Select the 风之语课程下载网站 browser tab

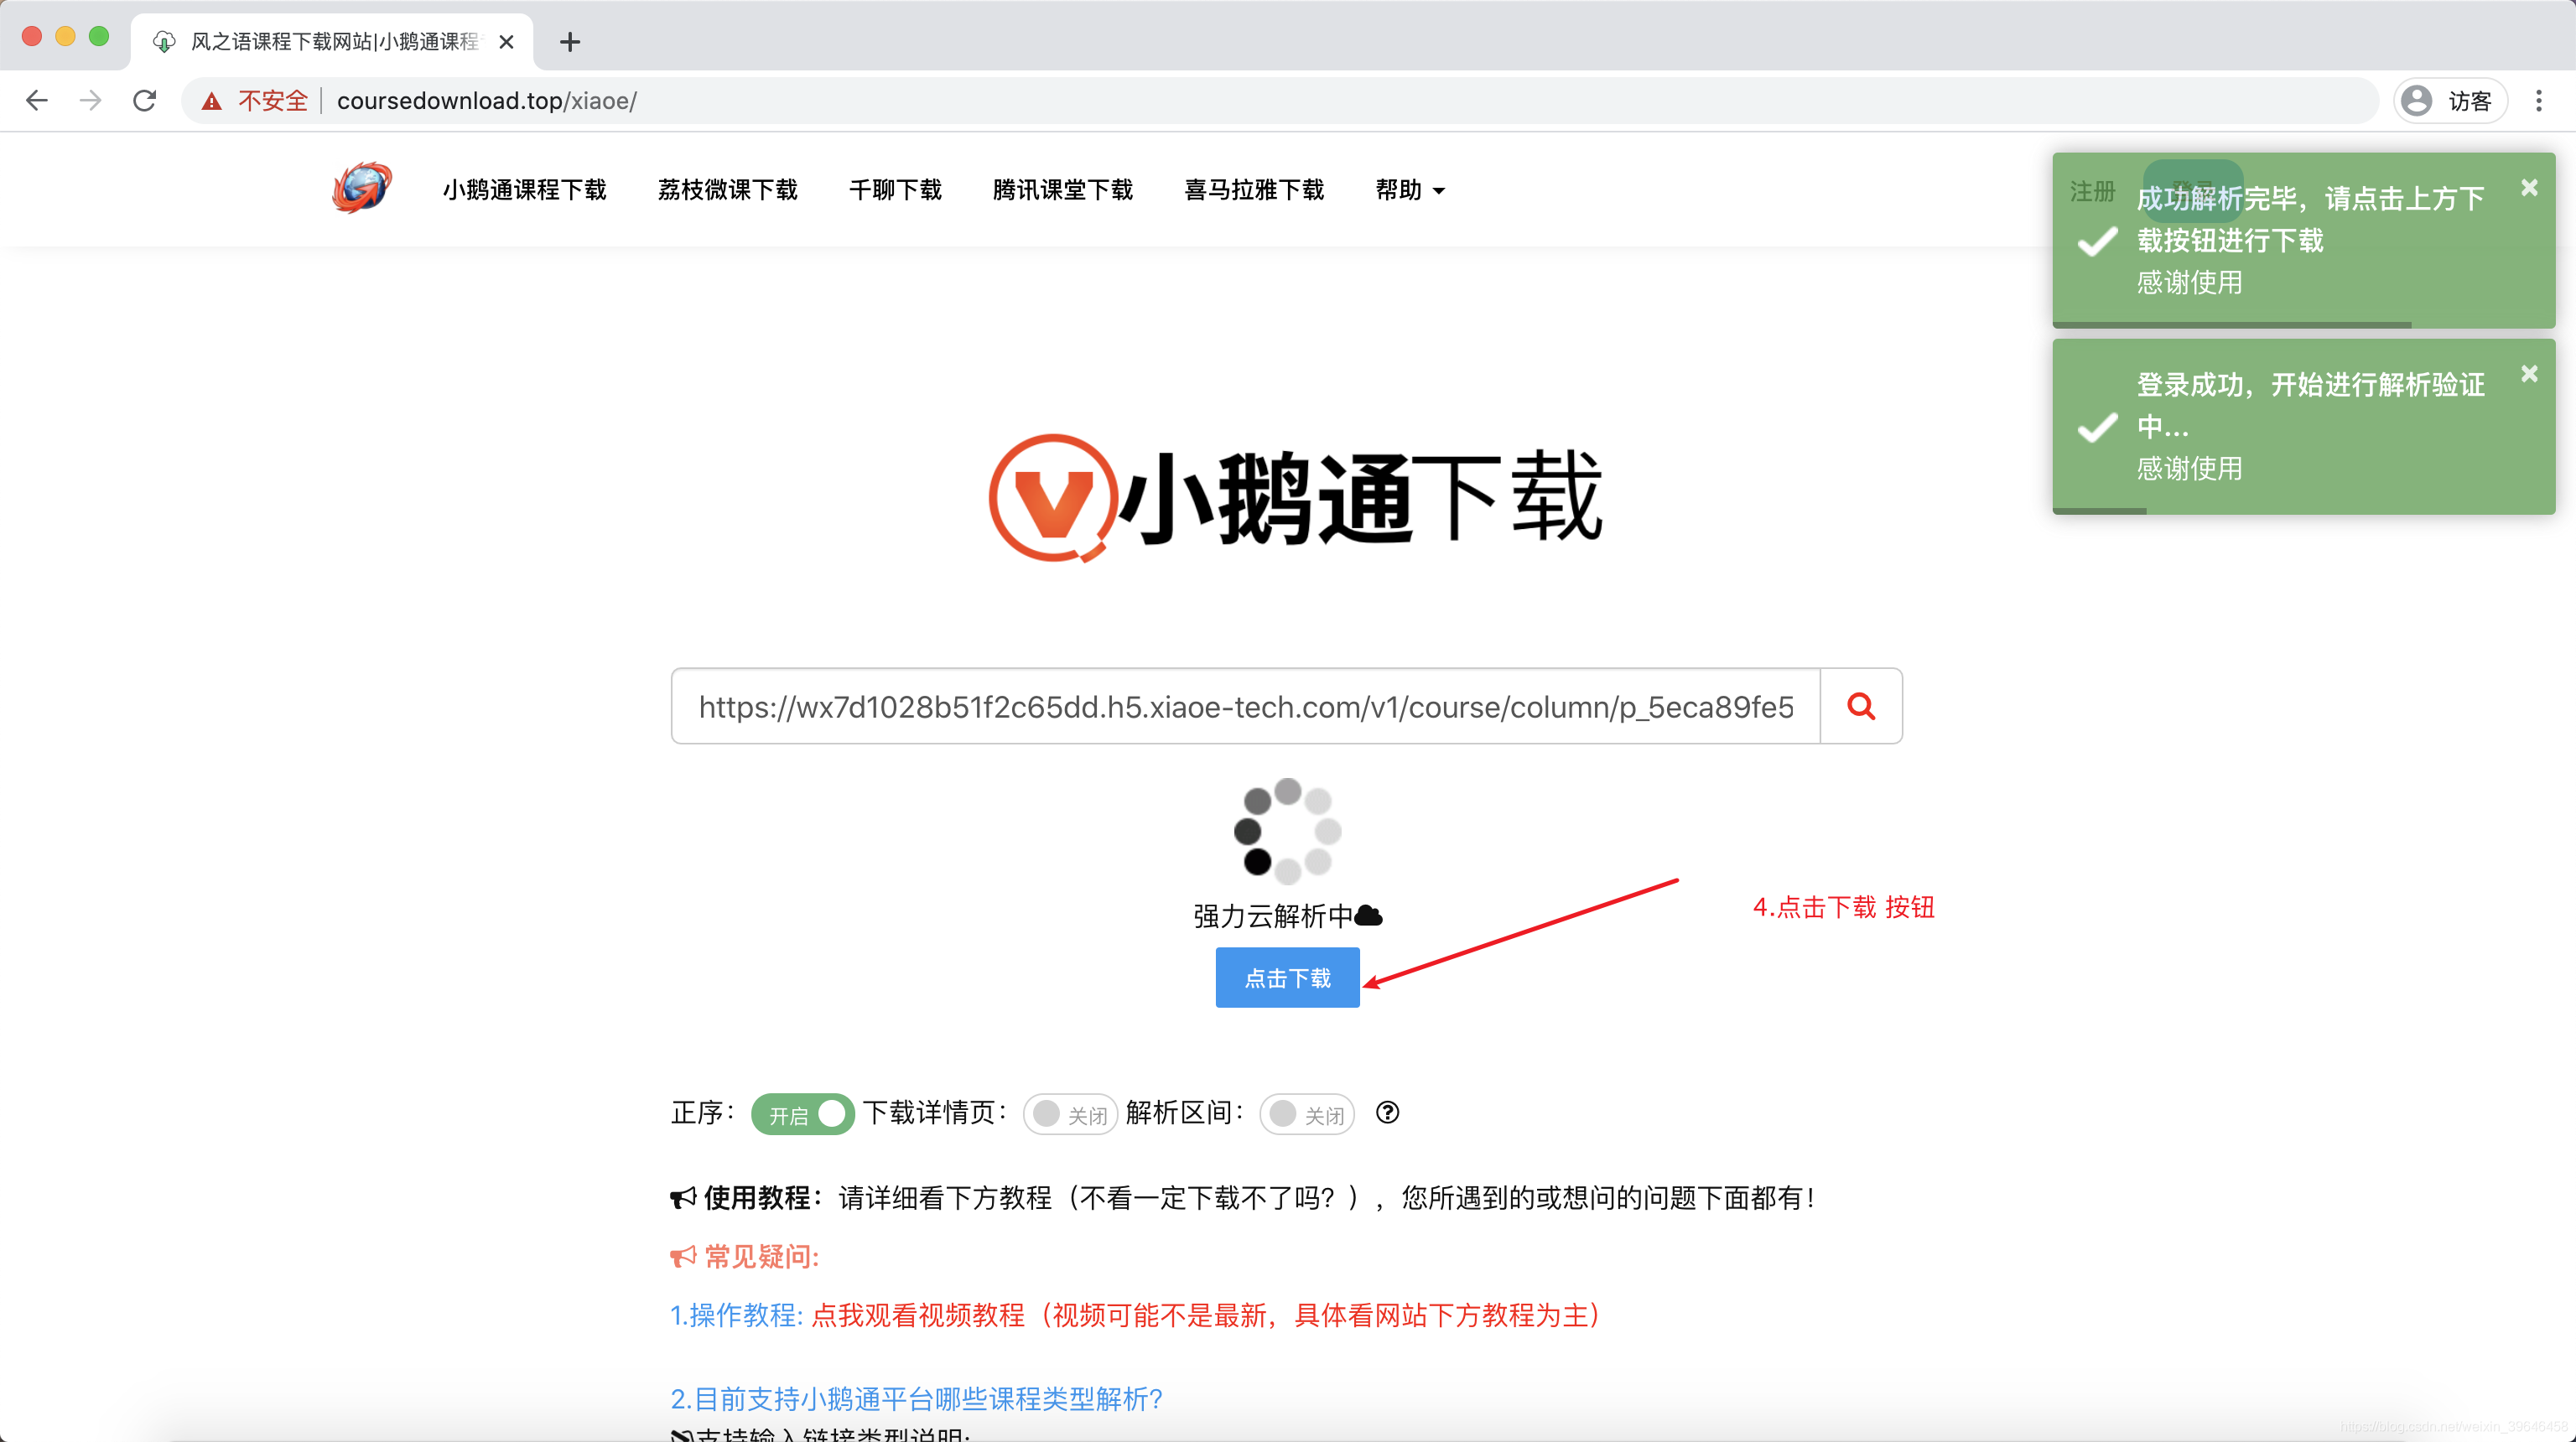(333, 42)
